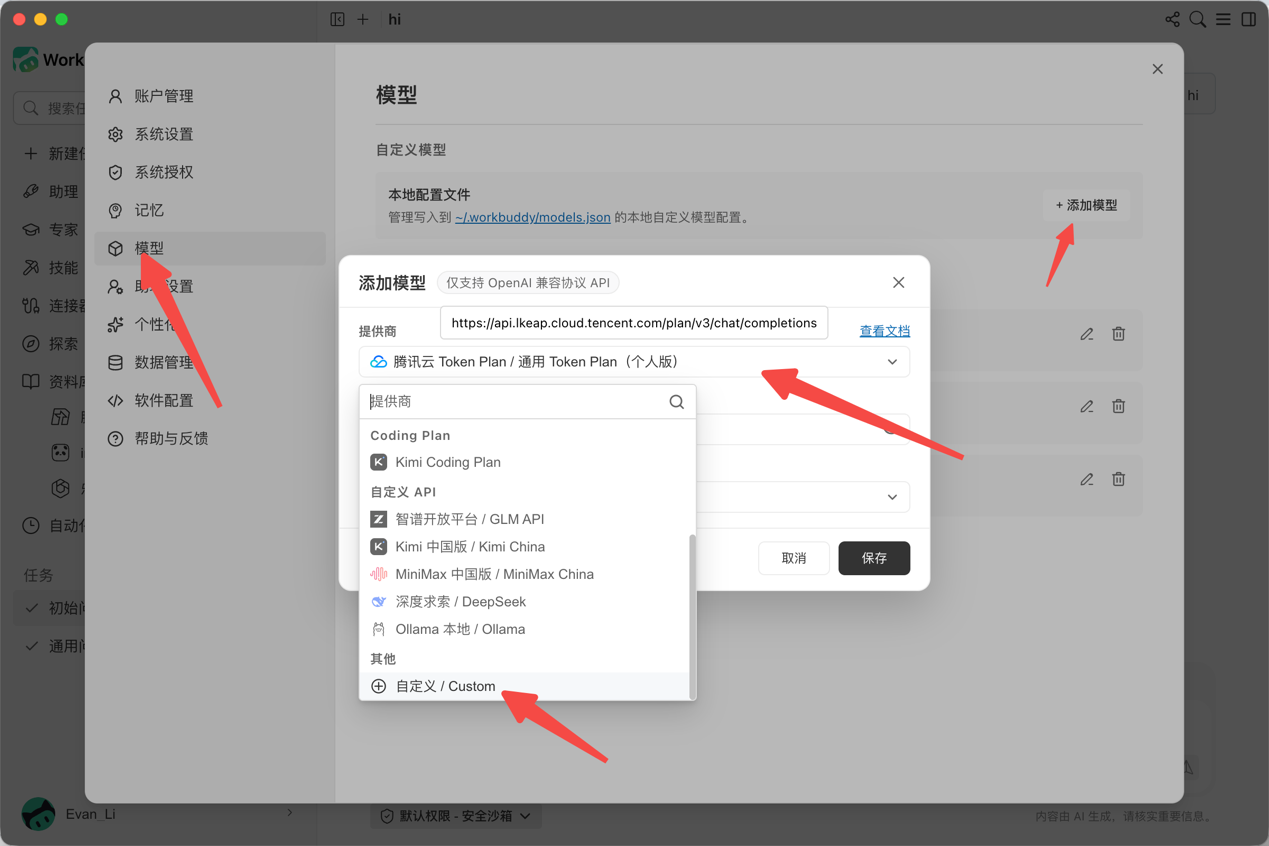Choose Ollama 本地 / Ollama provider

[x=525, y=629]
